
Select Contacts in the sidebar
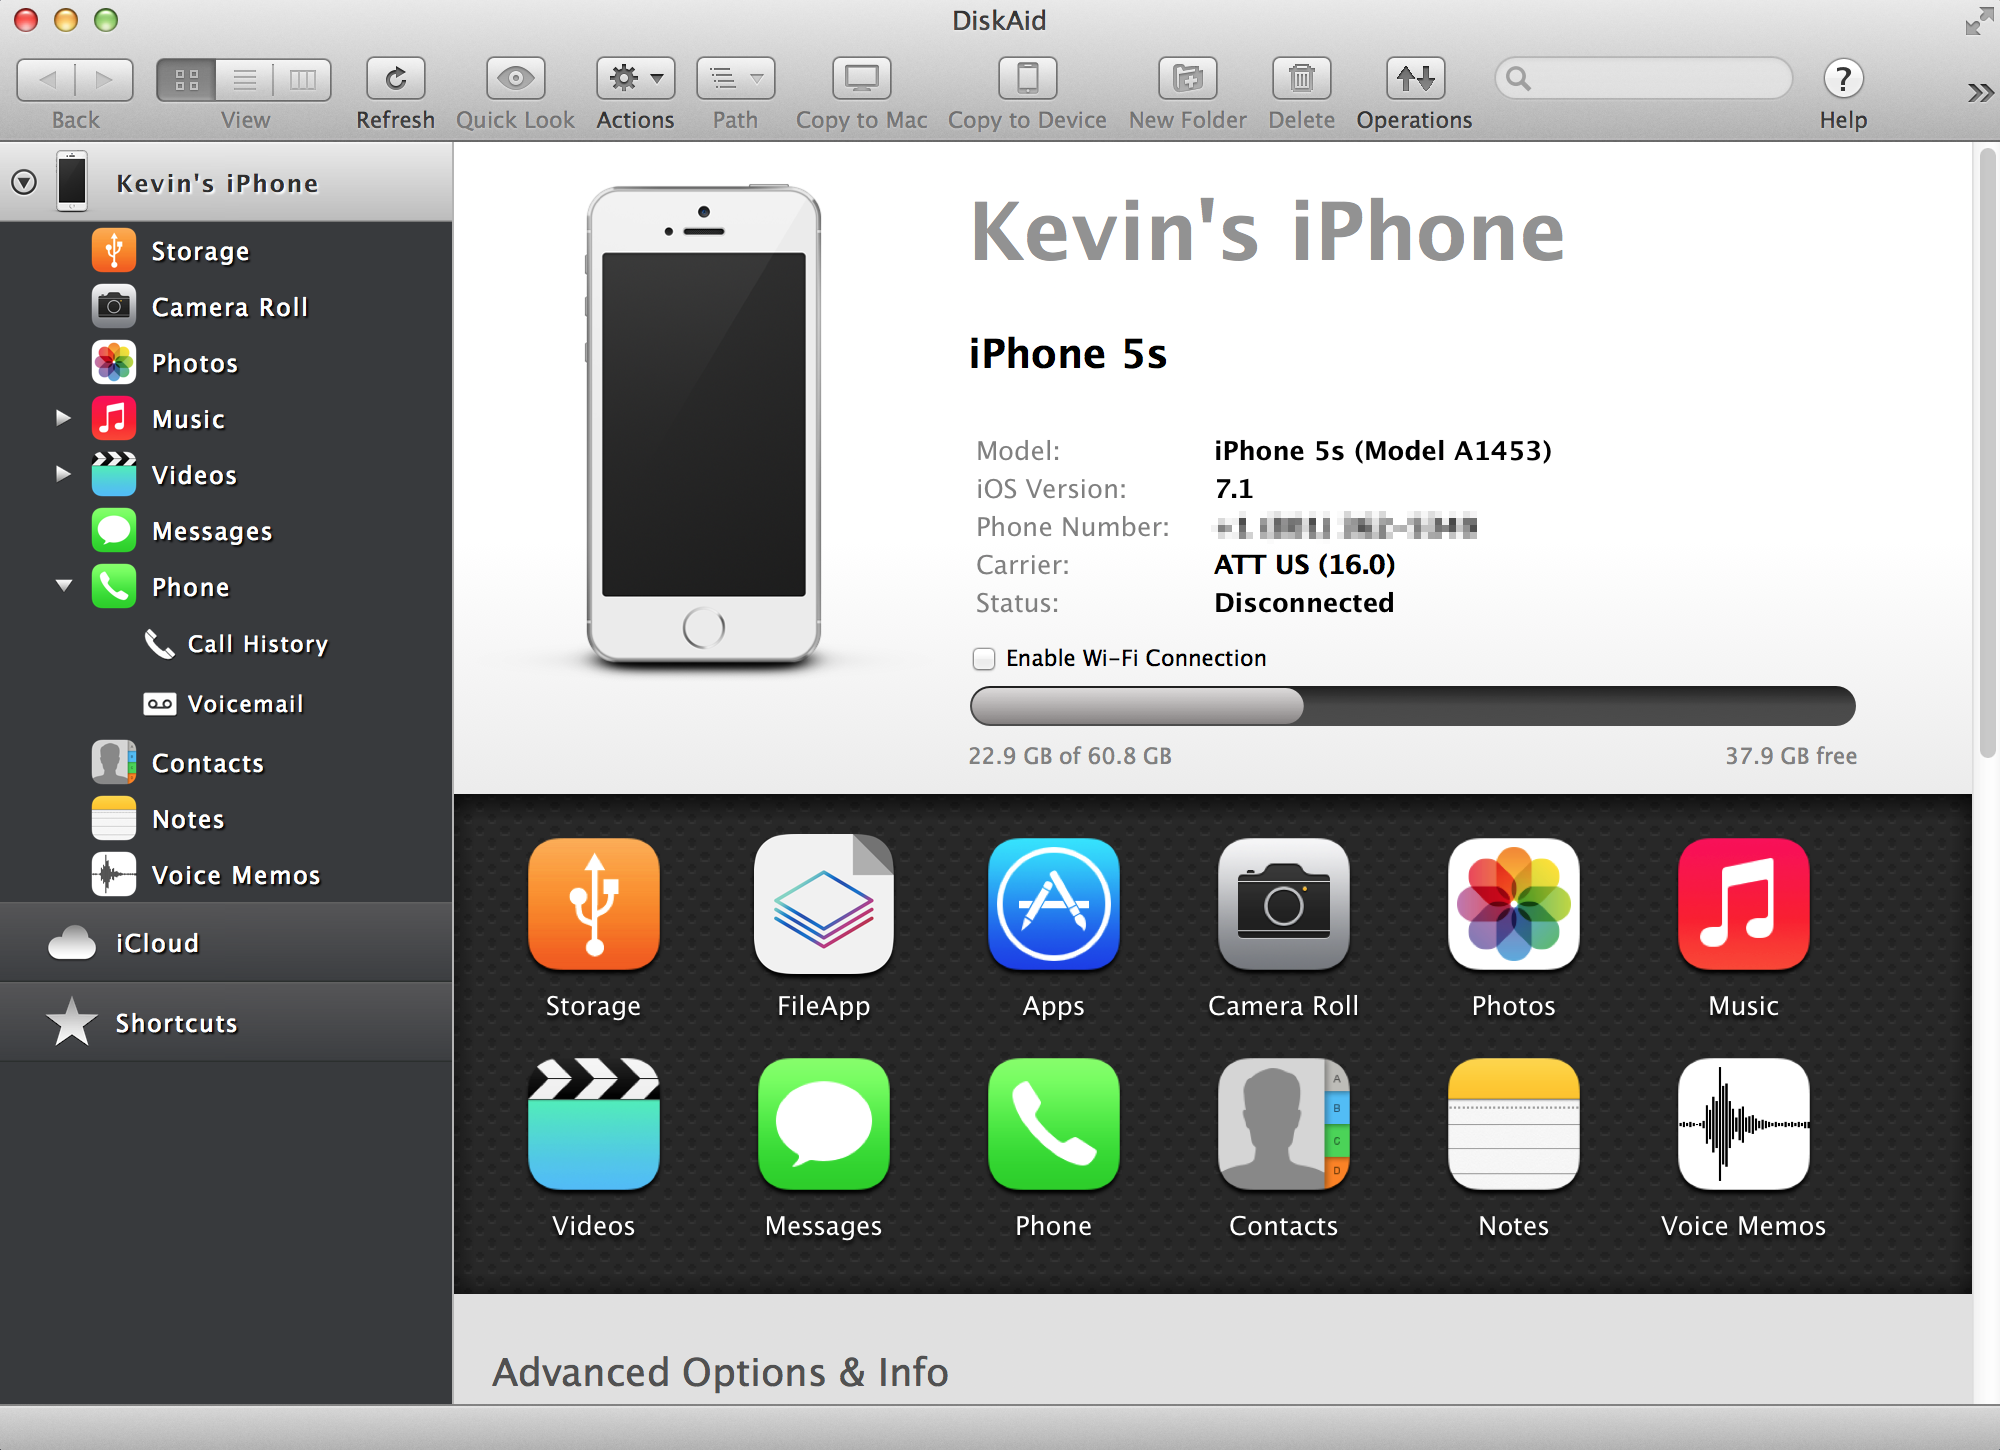[226, 763]
